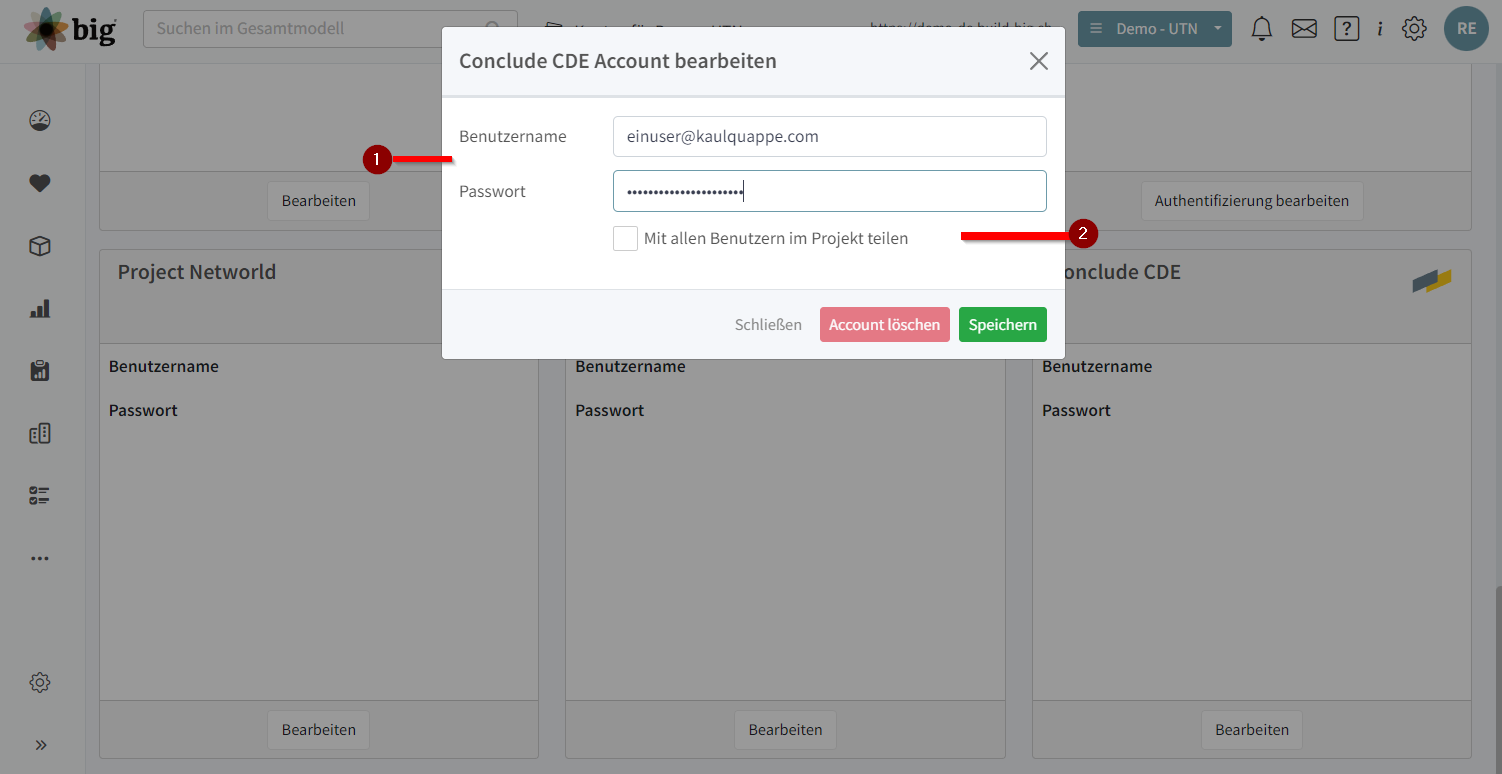The image size is (1502, 774).
Task: Open the task checklist icon in the sidebar
Action: (x=39, y=495)
